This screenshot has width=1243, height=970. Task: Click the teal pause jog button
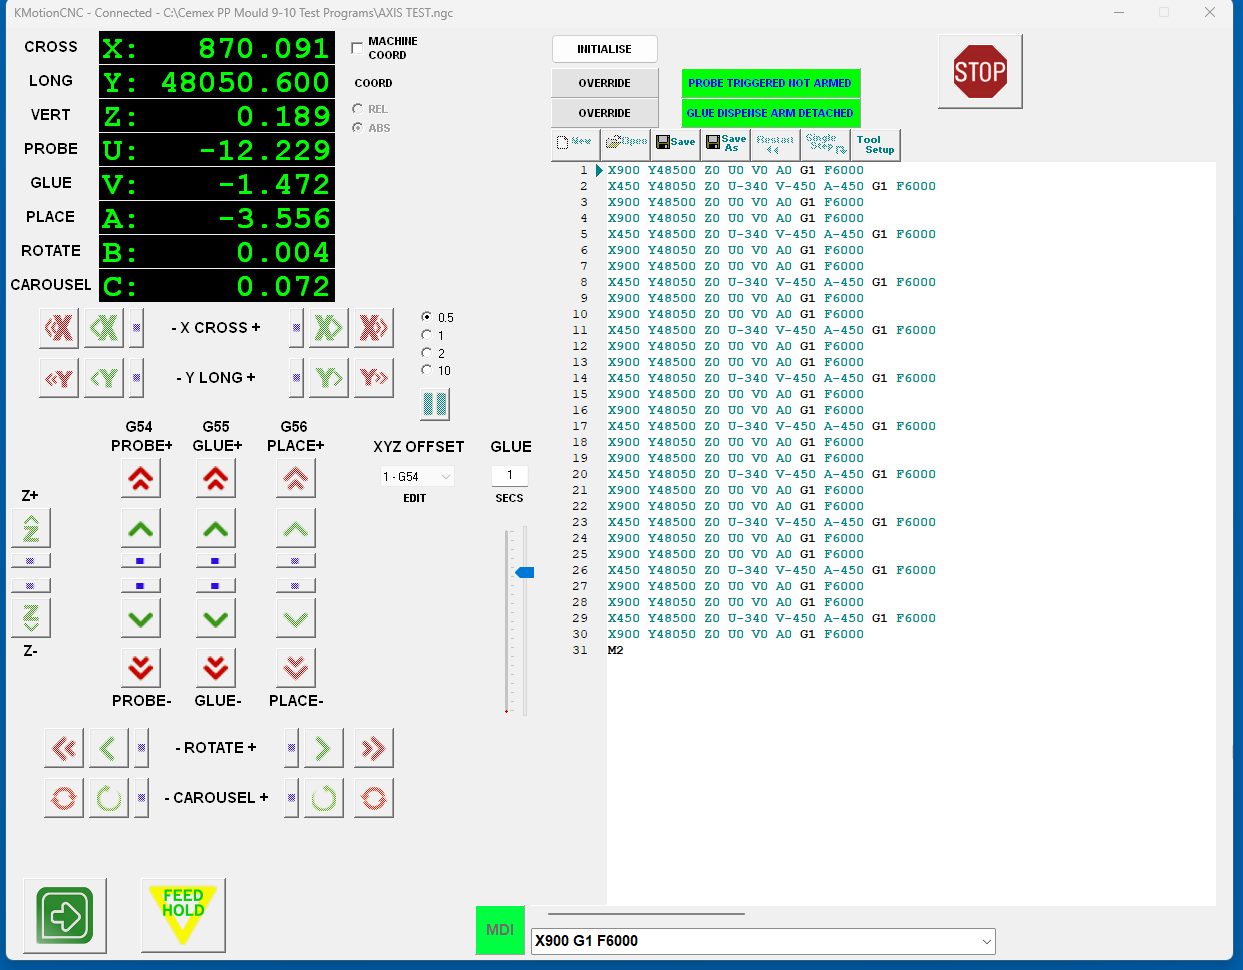[435, 404]
